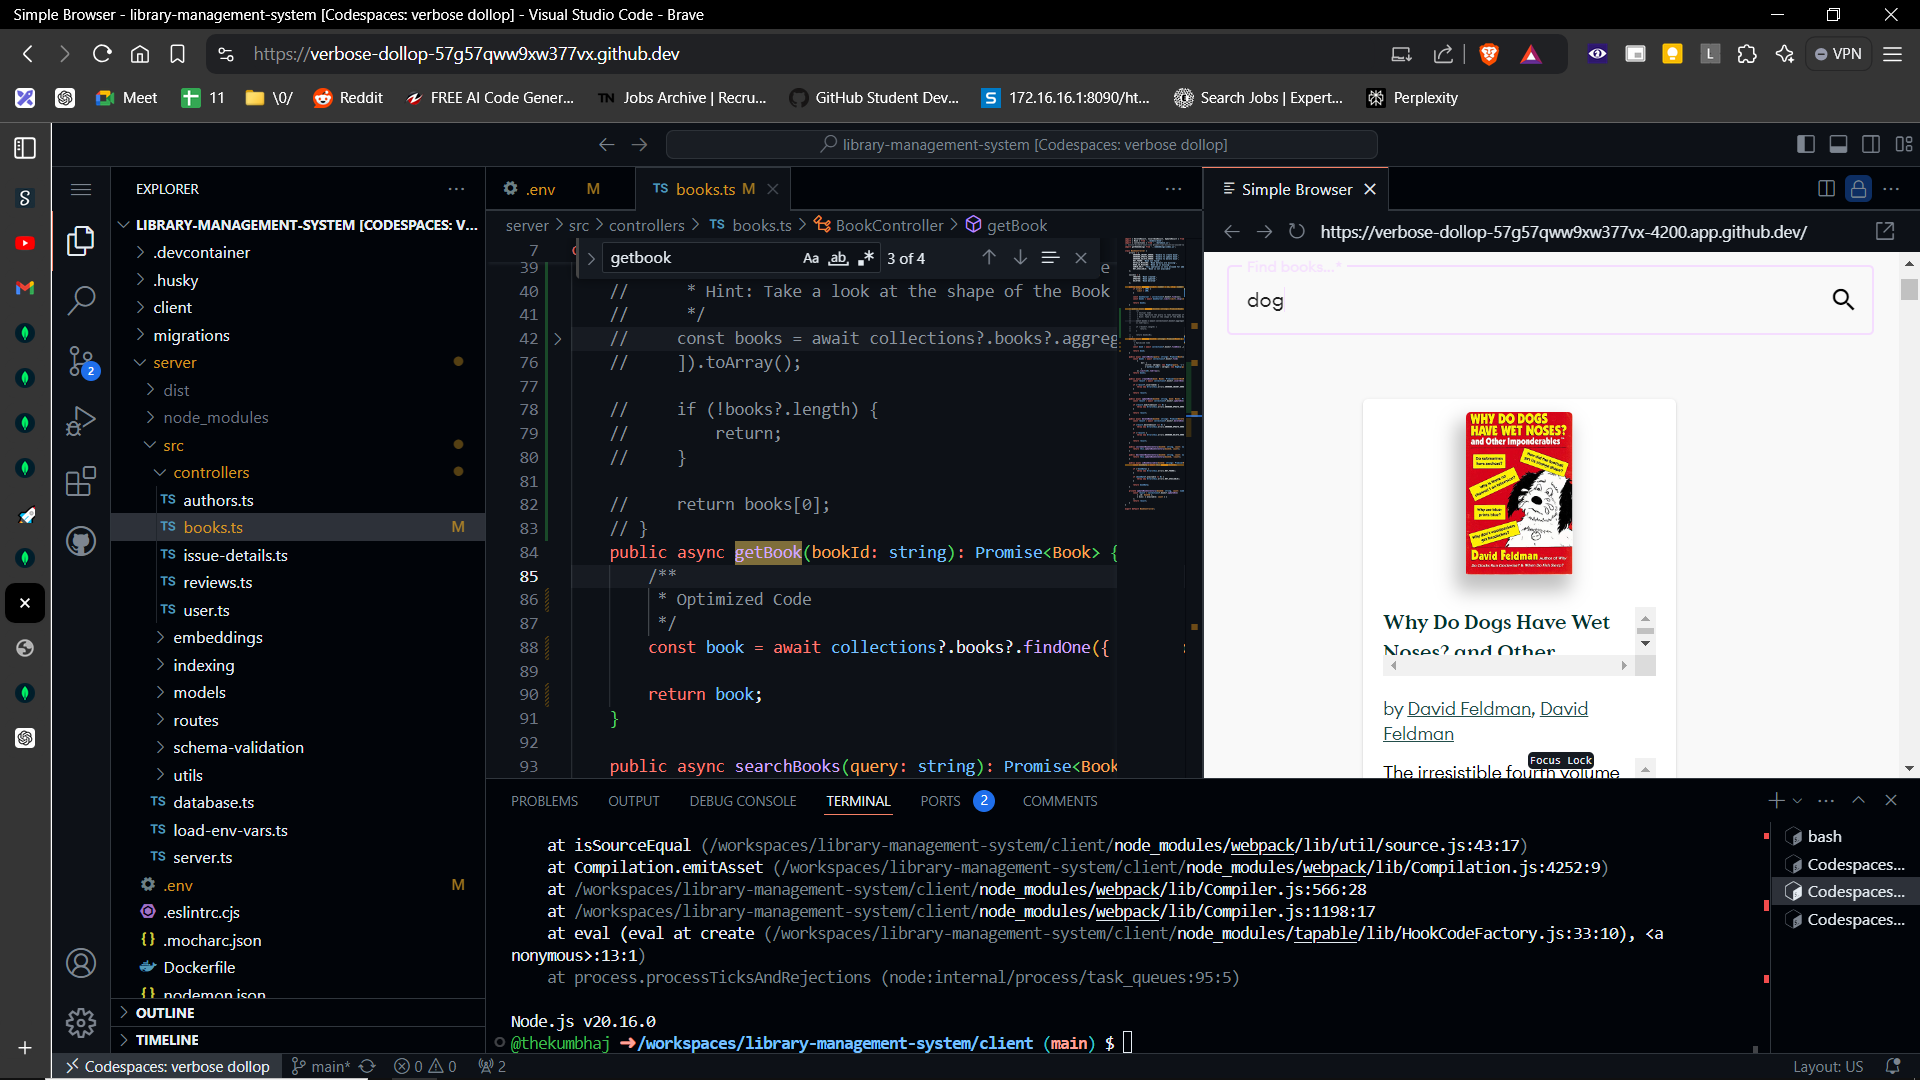Viewport: 1920px width, 1080px height.
Task: Click the GitHub icon in activity bar
Action: tap(81, 542)
